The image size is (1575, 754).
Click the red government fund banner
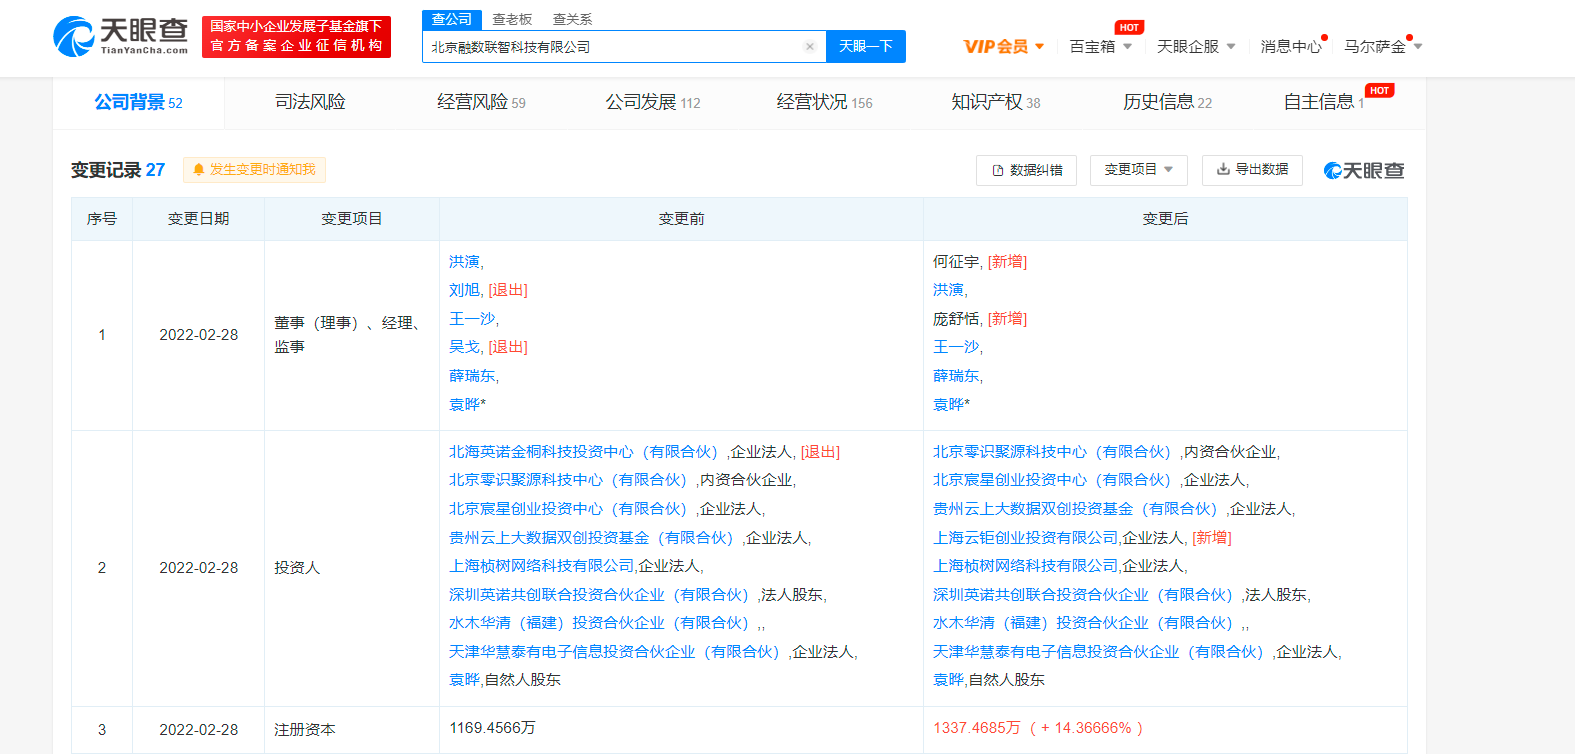coord(296,37)
